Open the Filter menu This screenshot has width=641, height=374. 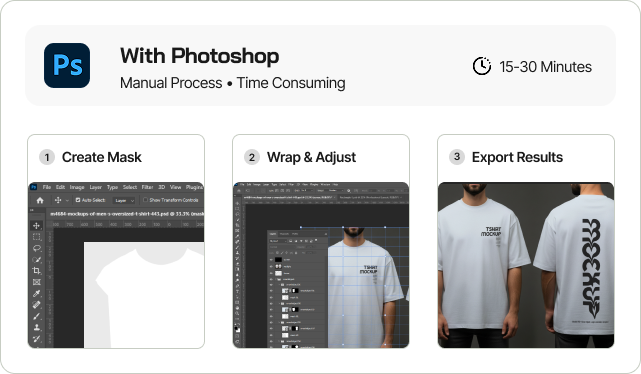coord(147,187)
